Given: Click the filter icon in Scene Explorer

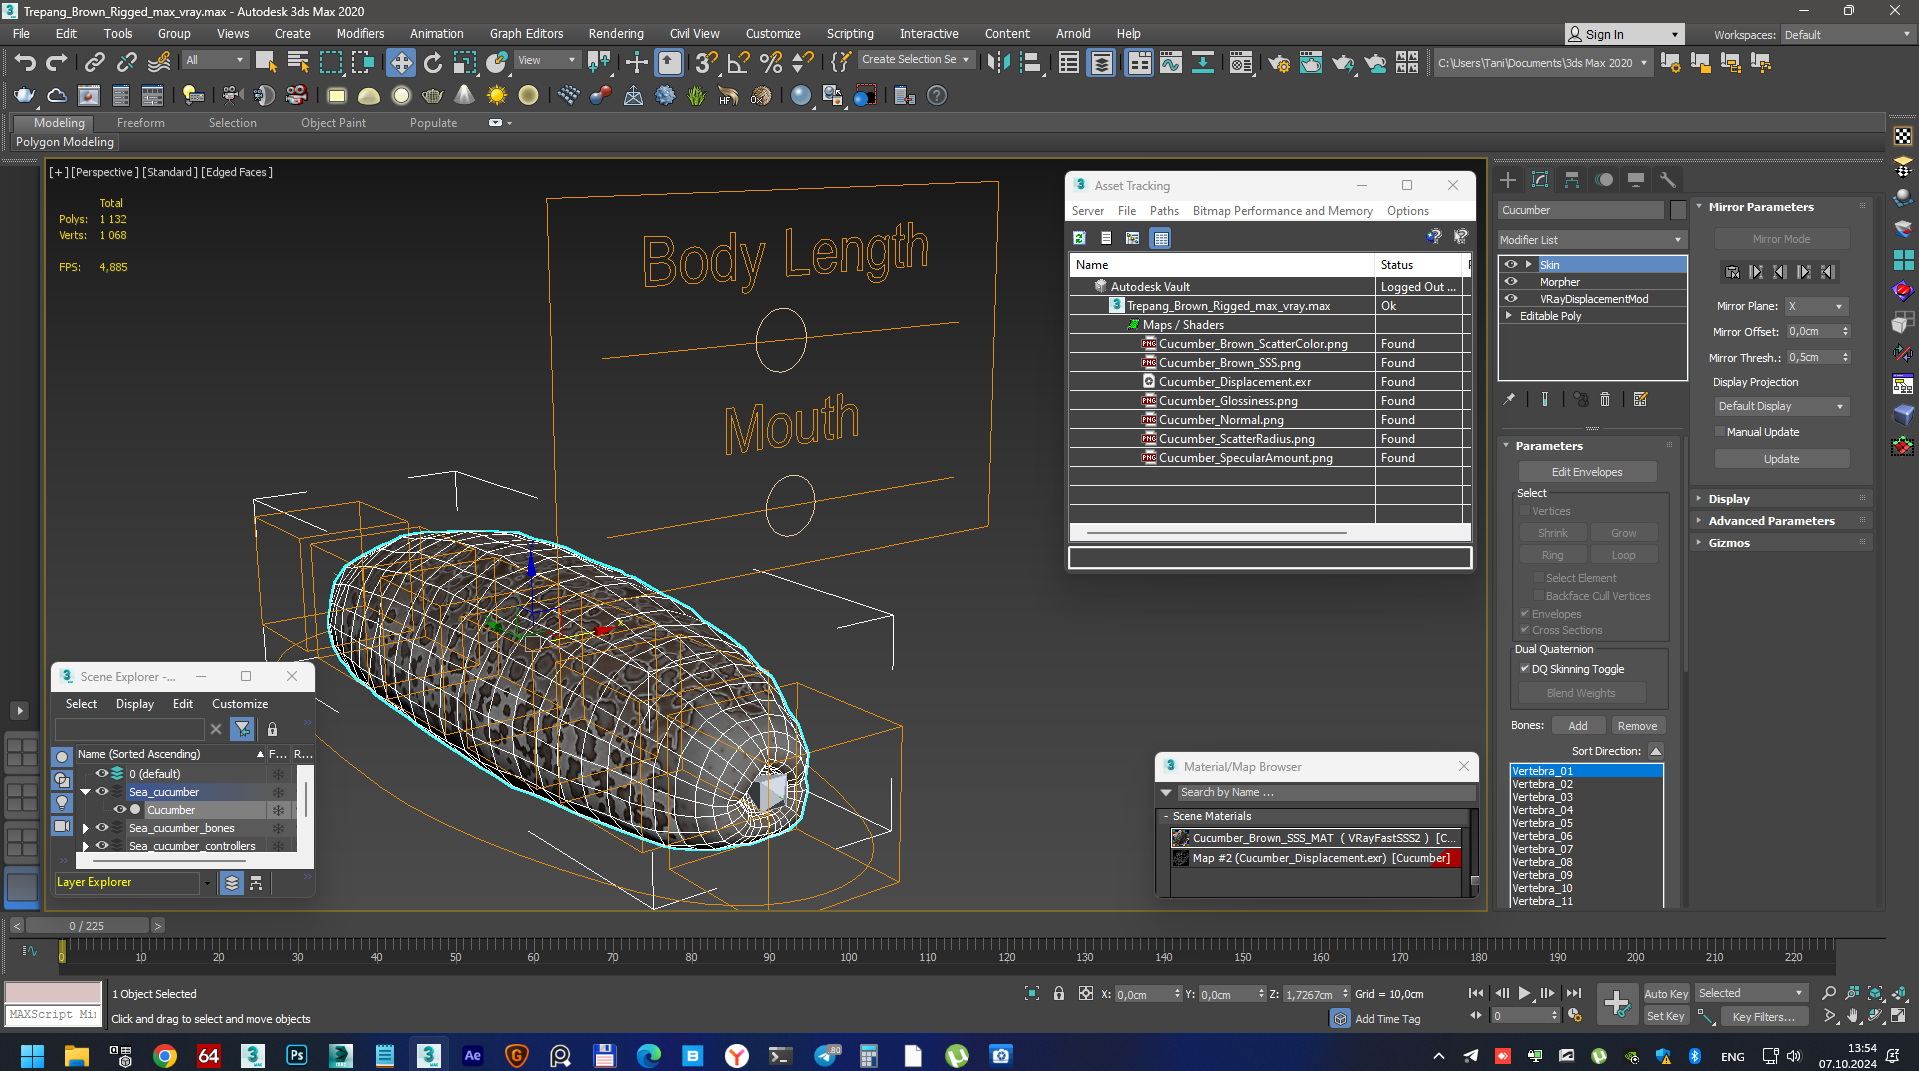Looking at the screenshot, I should pos(242,729).
